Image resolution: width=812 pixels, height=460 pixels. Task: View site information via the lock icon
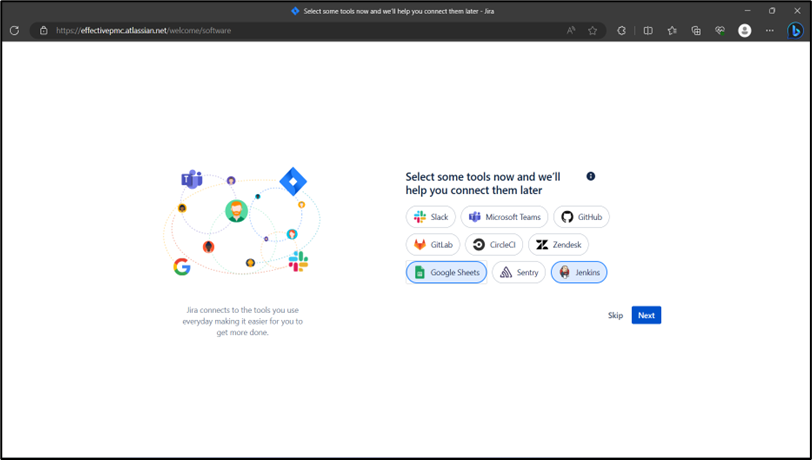tap(44, 31)
